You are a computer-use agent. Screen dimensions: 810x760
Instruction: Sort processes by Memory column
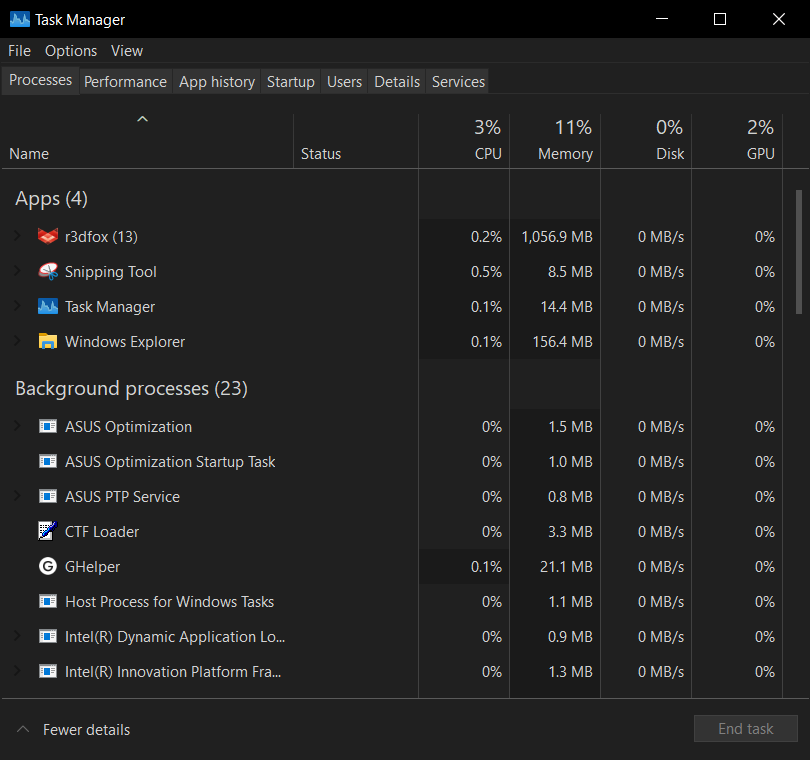555,141
